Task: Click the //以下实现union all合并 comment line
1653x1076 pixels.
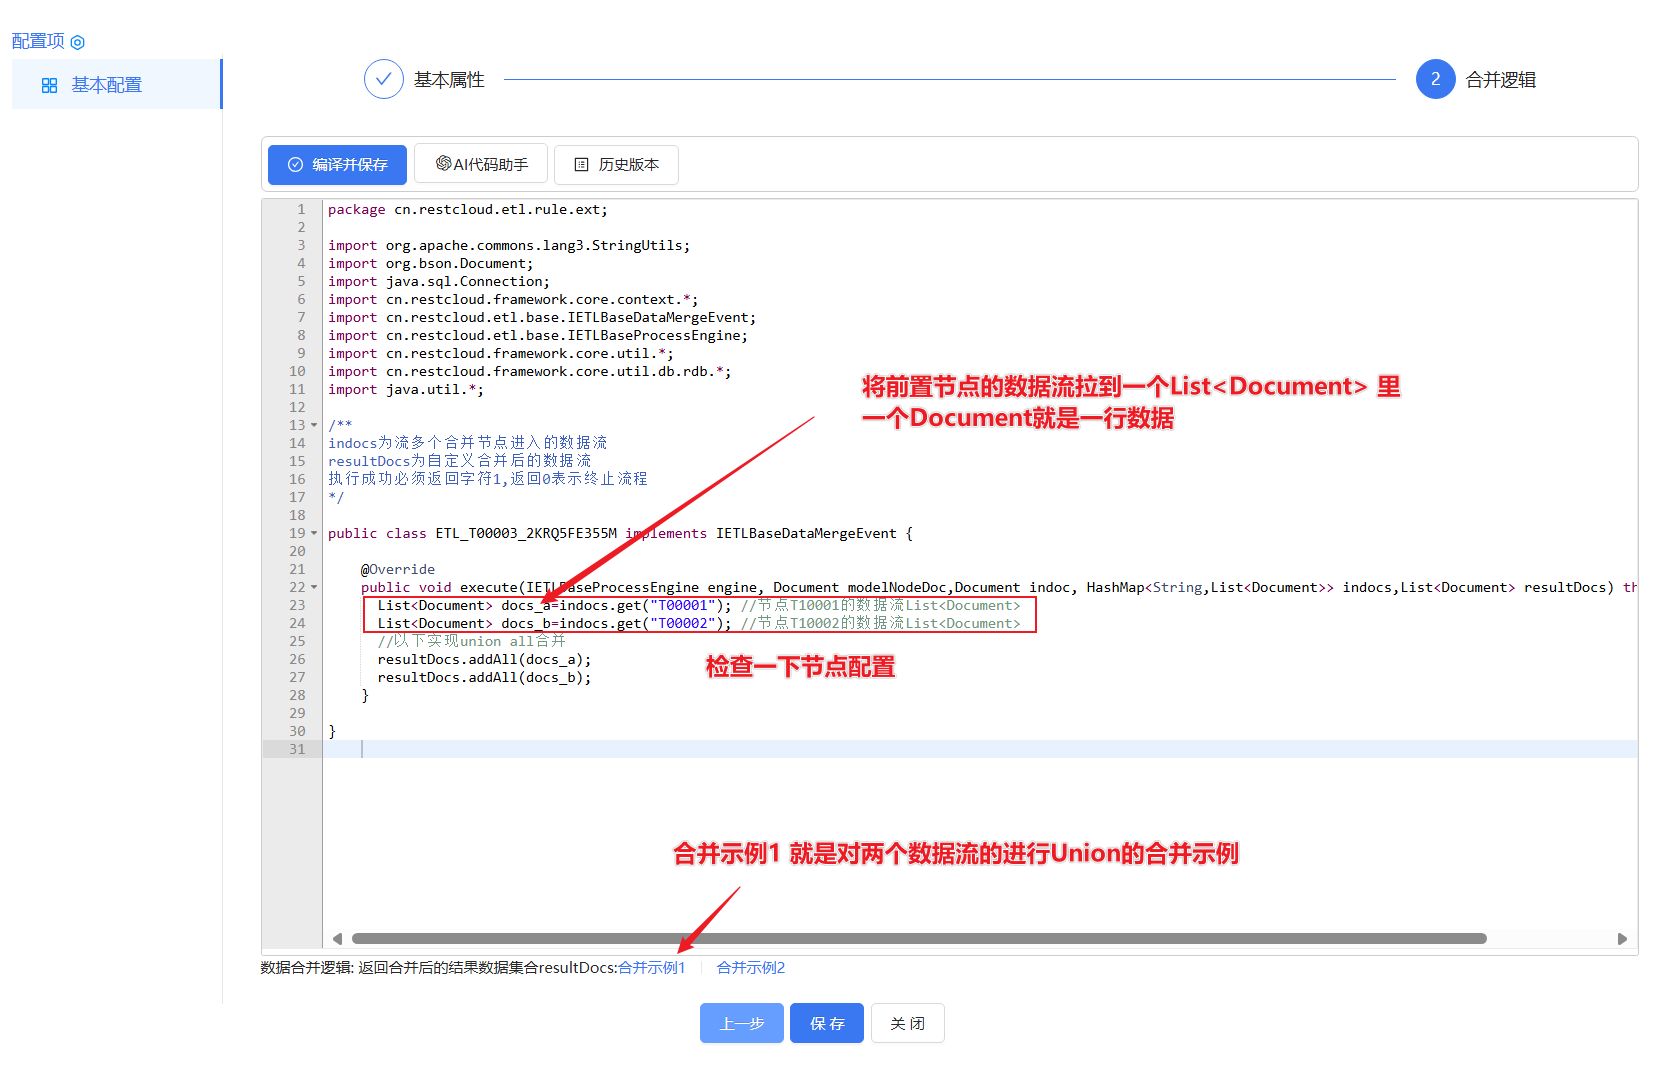Action: pyautogui.click(x=471, y=642)
